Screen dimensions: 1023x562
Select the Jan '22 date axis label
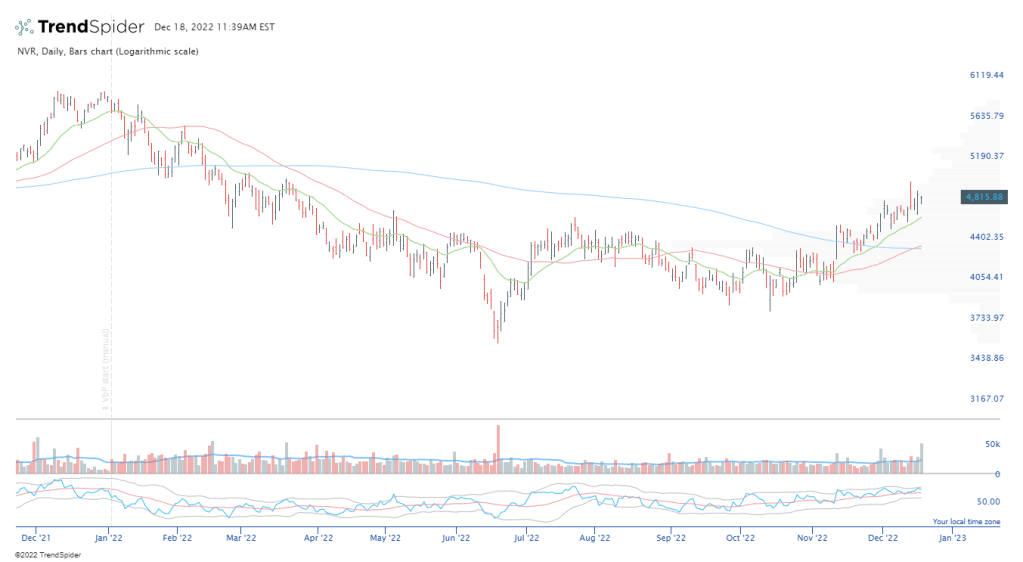[x=109, y=537]
